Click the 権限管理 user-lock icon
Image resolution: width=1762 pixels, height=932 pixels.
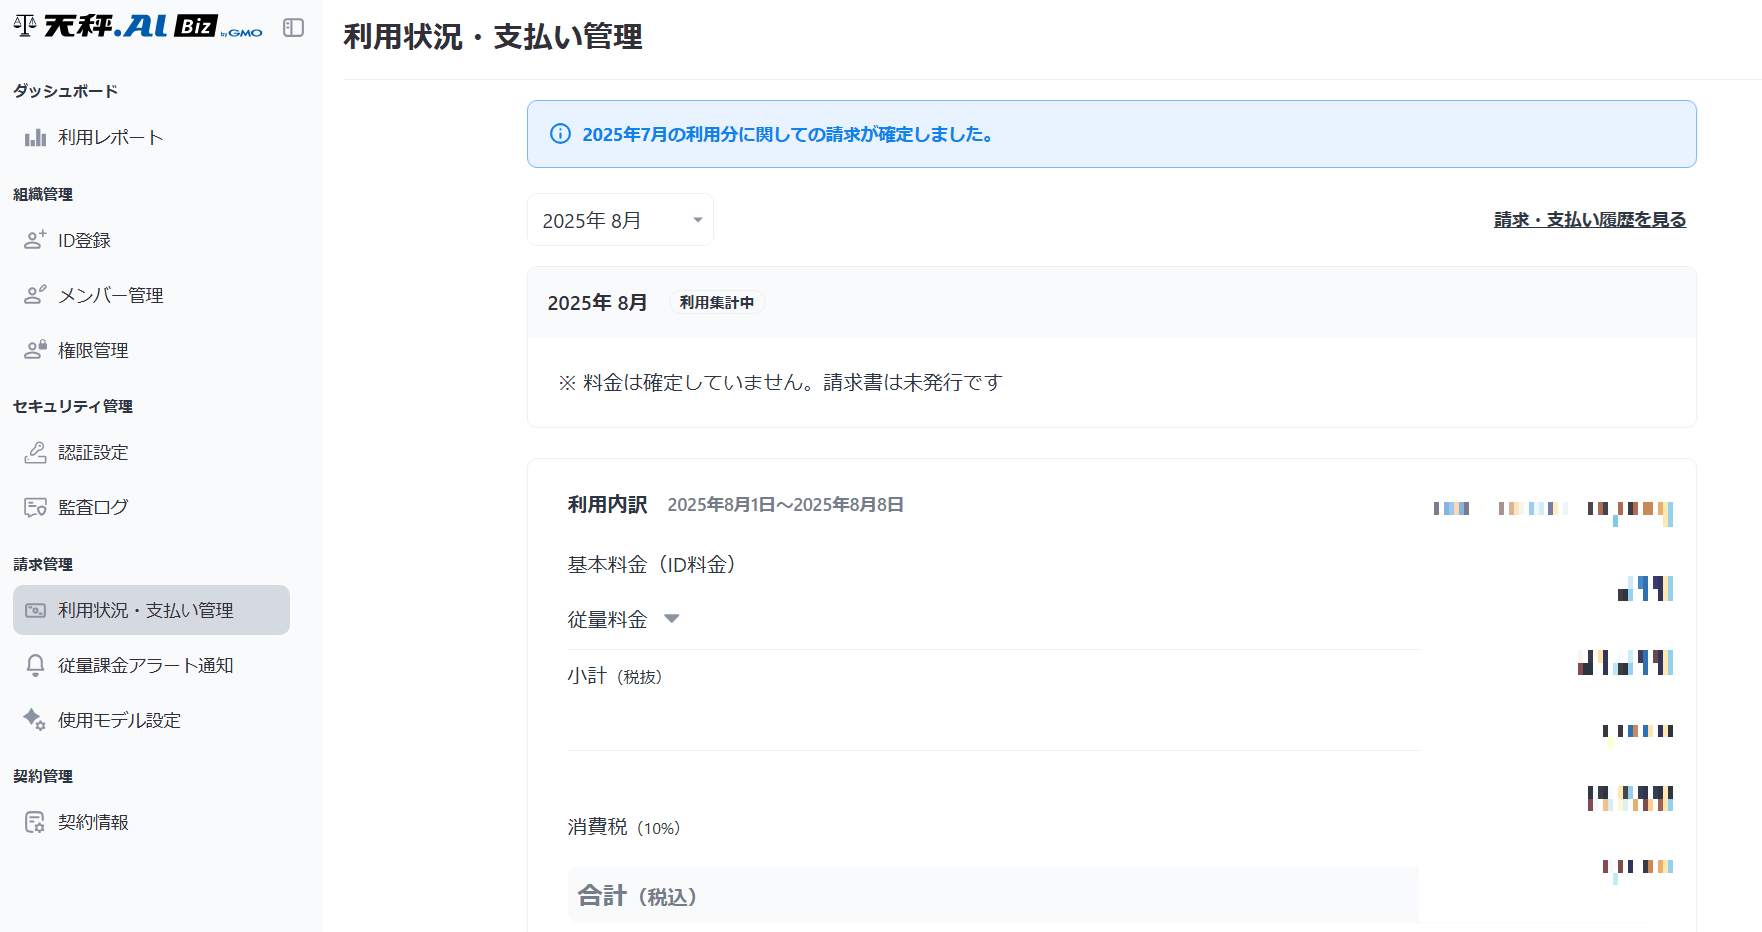tap(35, 350)
